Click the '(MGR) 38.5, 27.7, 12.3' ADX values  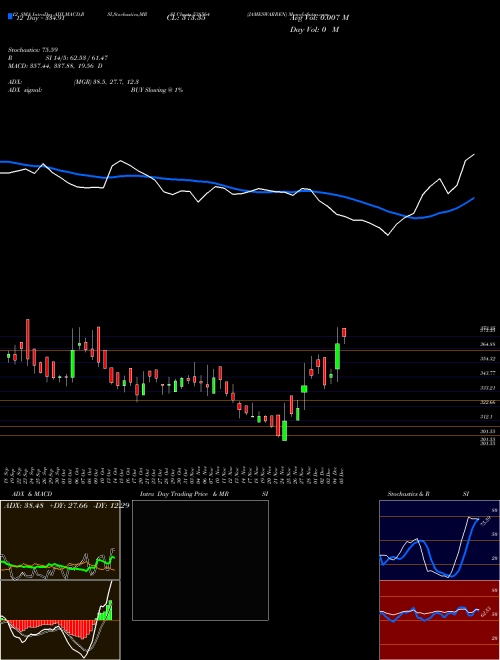tap(106, 82)
